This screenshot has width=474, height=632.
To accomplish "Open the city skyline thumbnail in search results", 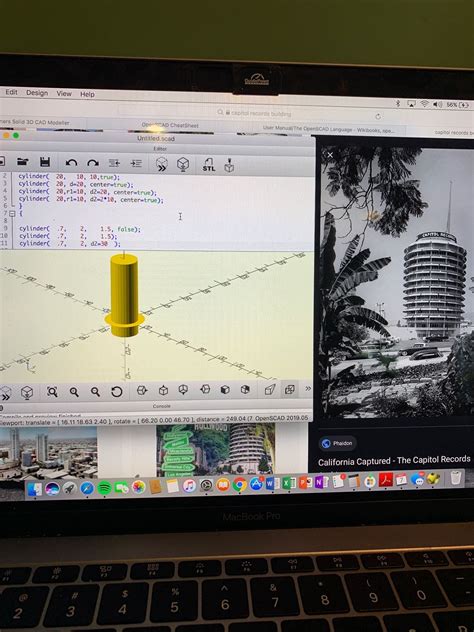I will pyautogui.click(x=48, y=453).
